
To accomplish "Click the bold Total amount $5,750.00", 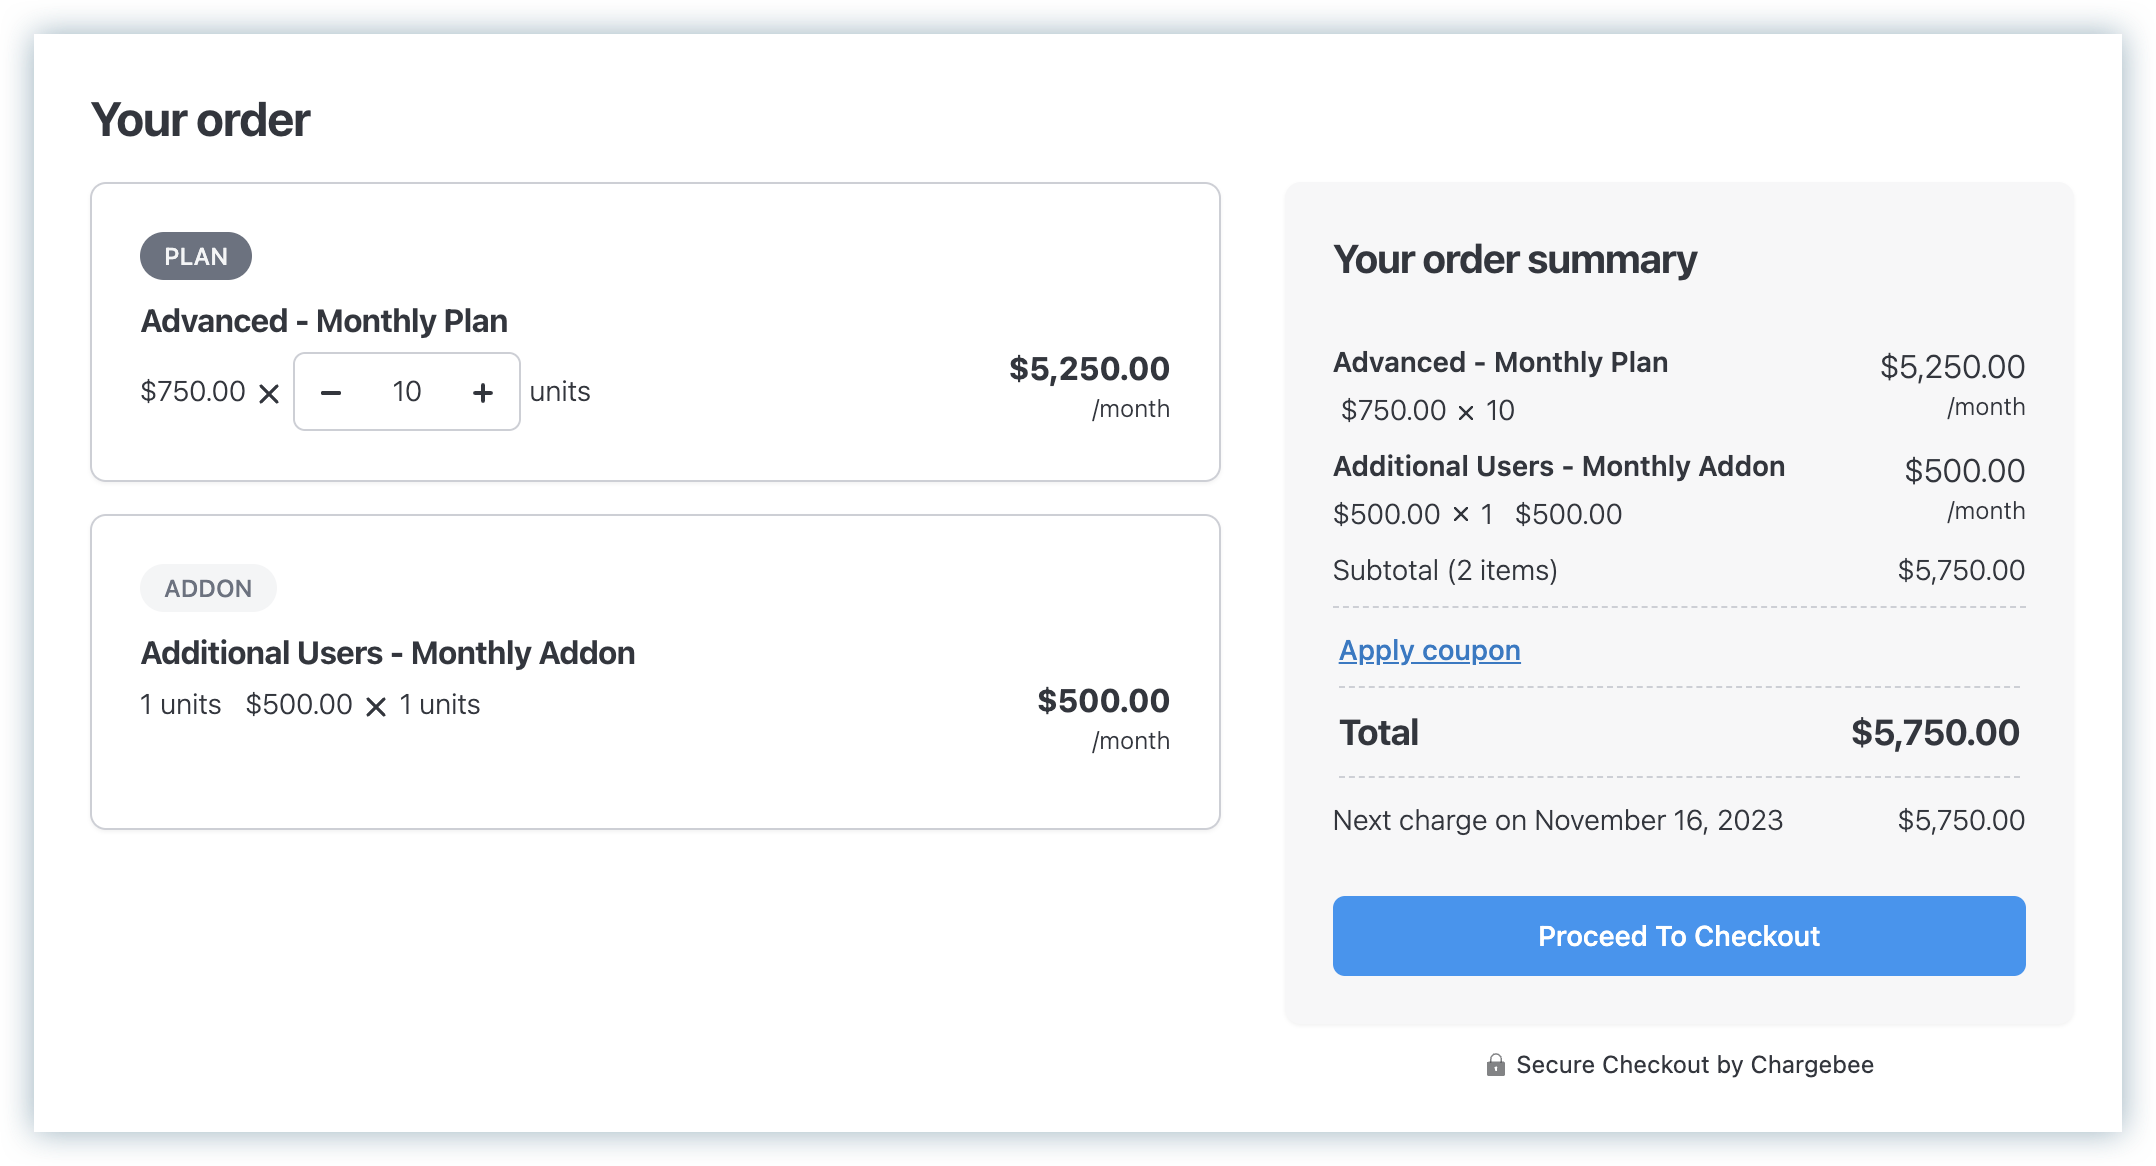I will point(1935,733).
